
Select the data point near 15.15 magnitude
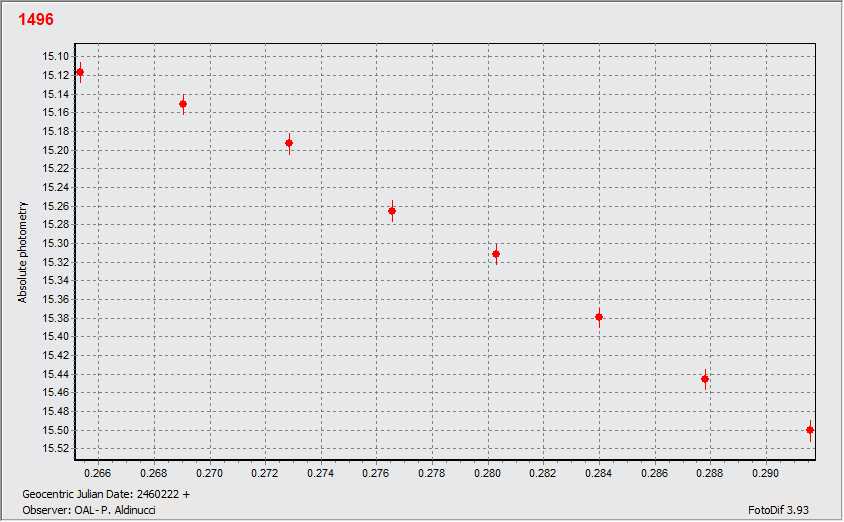(x=183, y=104)
